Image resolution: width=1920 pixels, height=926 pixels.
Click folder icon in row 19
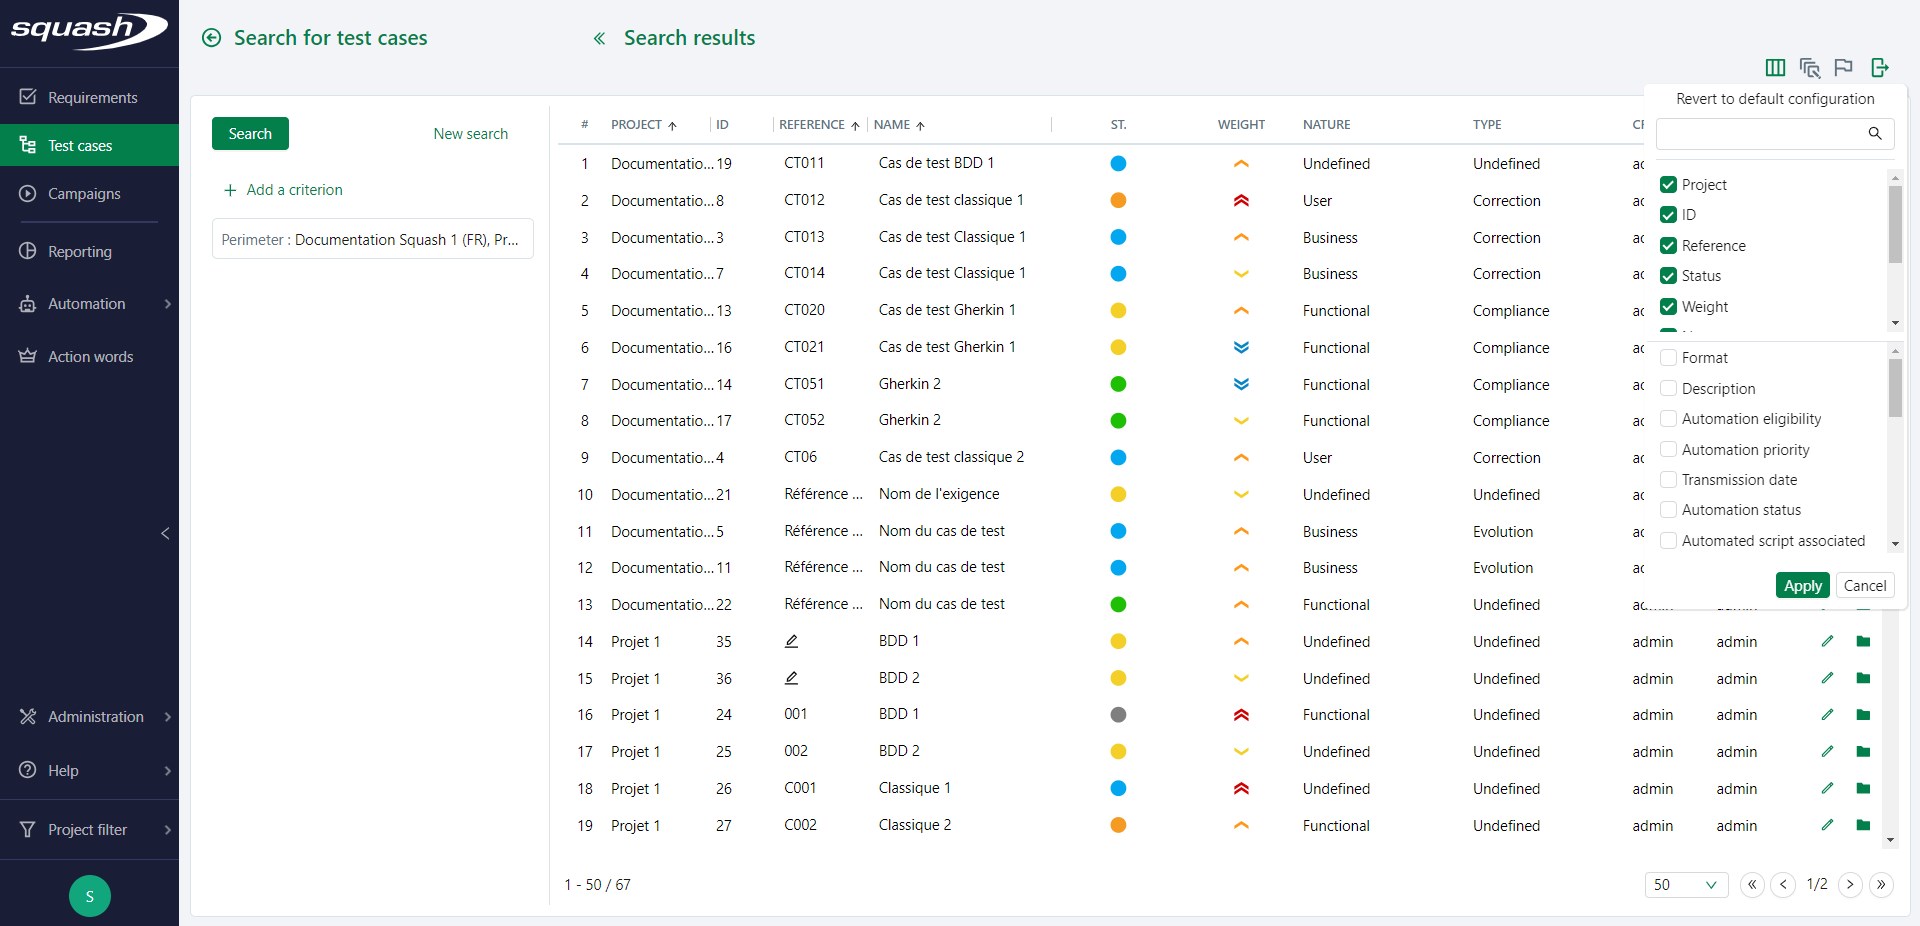point(1863,825)
